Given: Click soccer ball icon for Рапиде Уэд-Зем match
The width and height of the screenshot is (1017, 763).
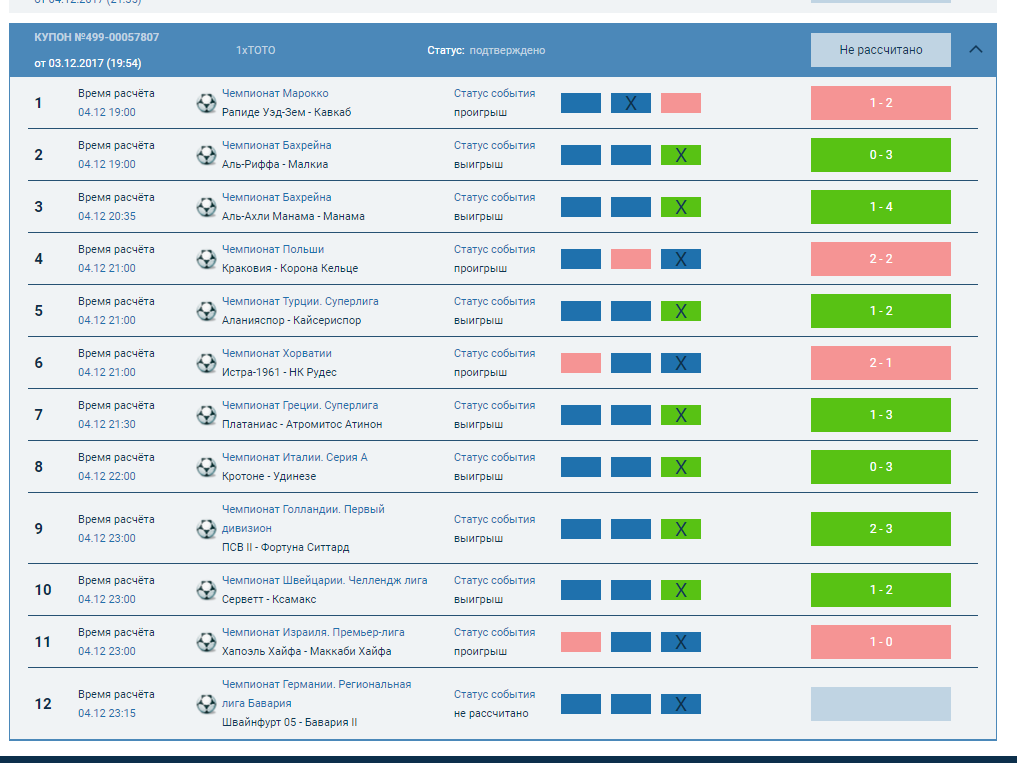Looking at the screenshot, I should click(206, 103).
